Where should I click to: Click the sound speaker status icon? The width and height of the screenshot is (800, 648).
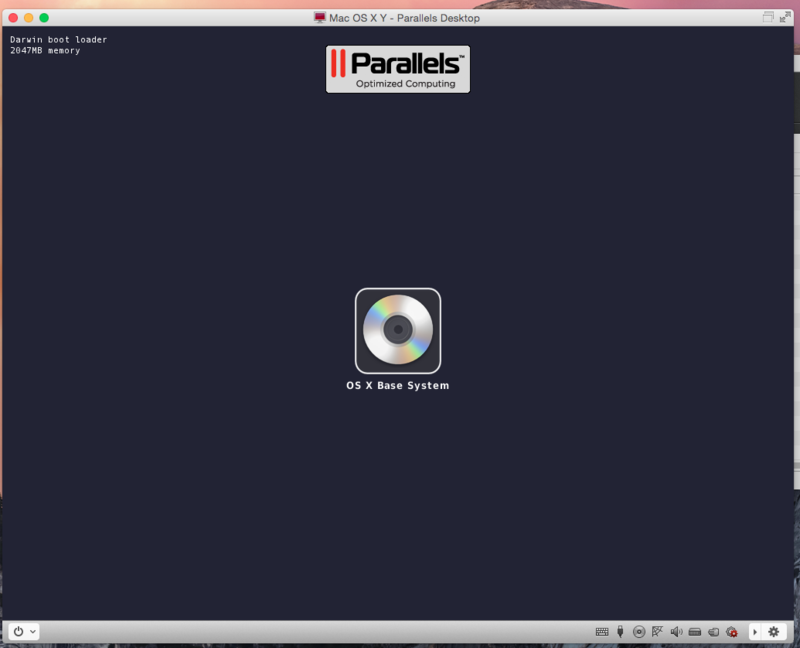[677, 632]
